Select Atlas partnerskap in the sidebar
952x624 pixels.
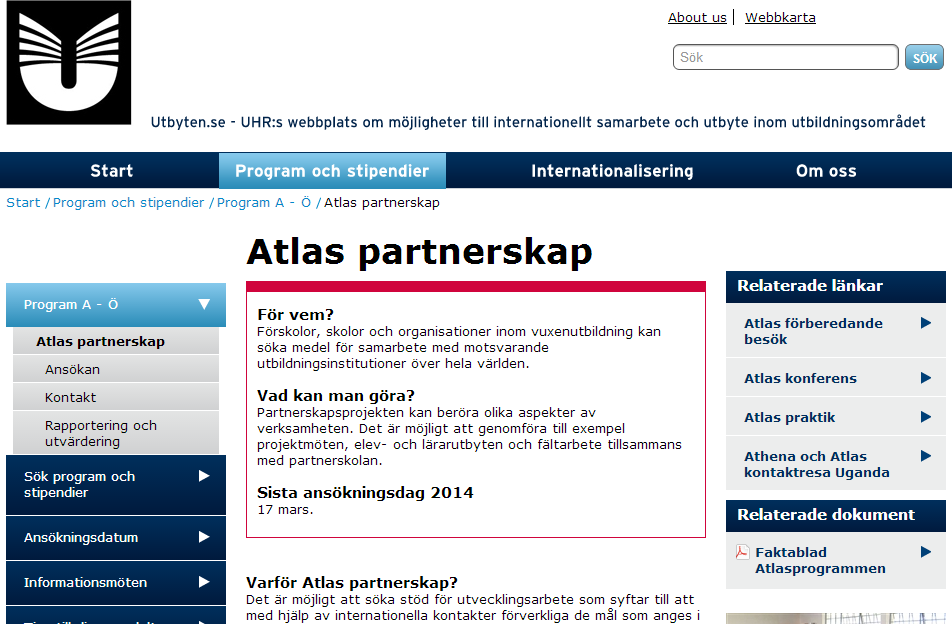coord(116,341)
